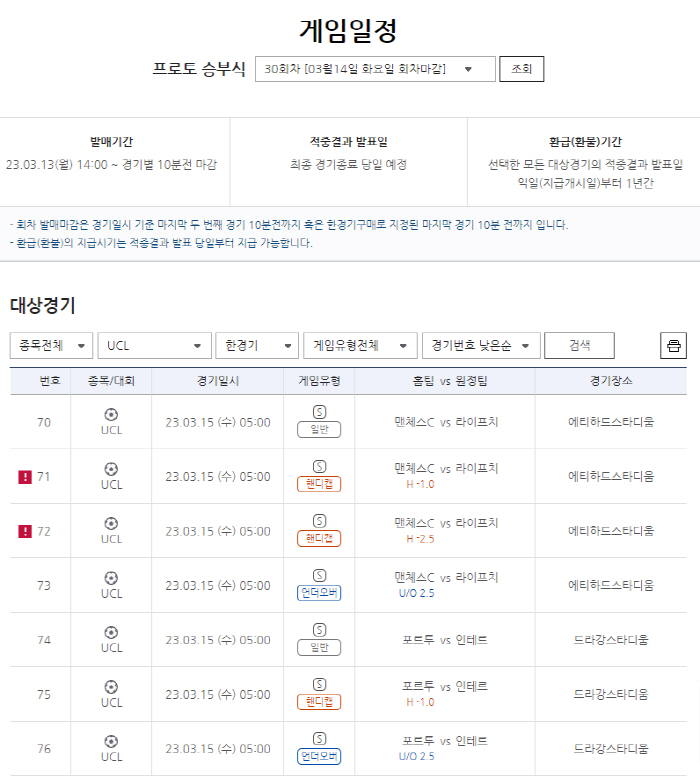This screenshot has height=781, width=700.
Task: Click soccer ball icon in row 70
Action: click(x=111, y=414)
